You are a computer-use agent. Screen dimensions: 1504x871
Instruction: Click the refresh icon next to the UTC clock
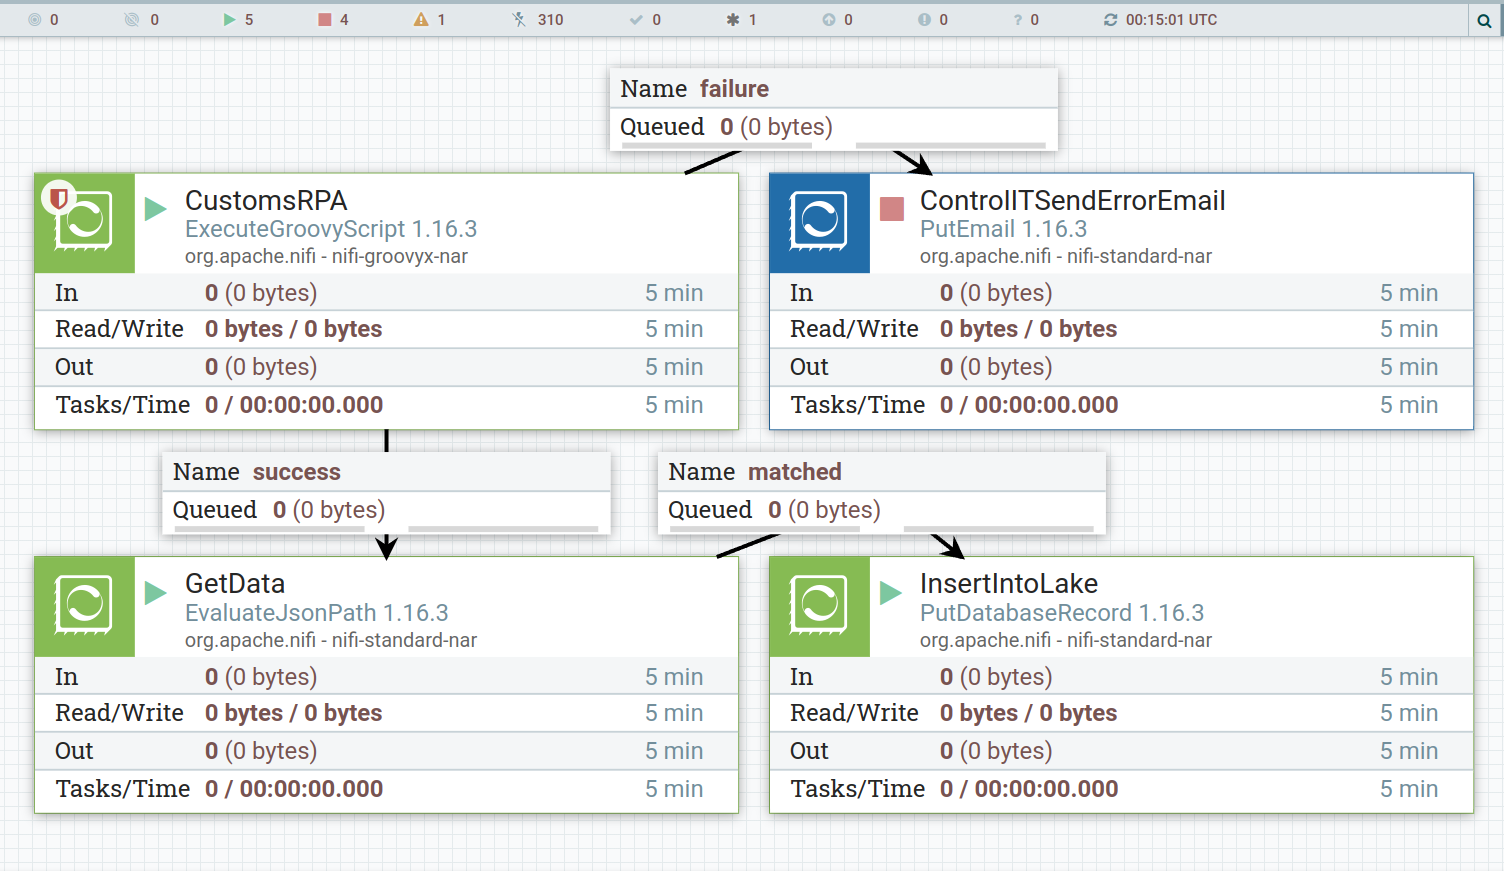[1112, 18]
